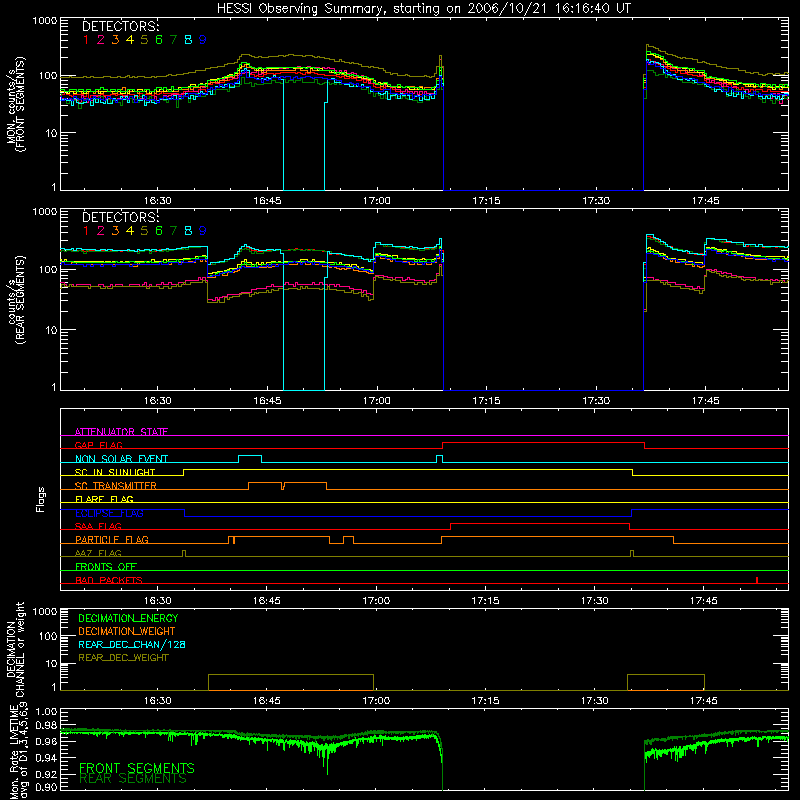This screenshot has height=800, width=800.
Task: Click the REAR SEGMENTS livetime legend label
Action: point(133,779)
